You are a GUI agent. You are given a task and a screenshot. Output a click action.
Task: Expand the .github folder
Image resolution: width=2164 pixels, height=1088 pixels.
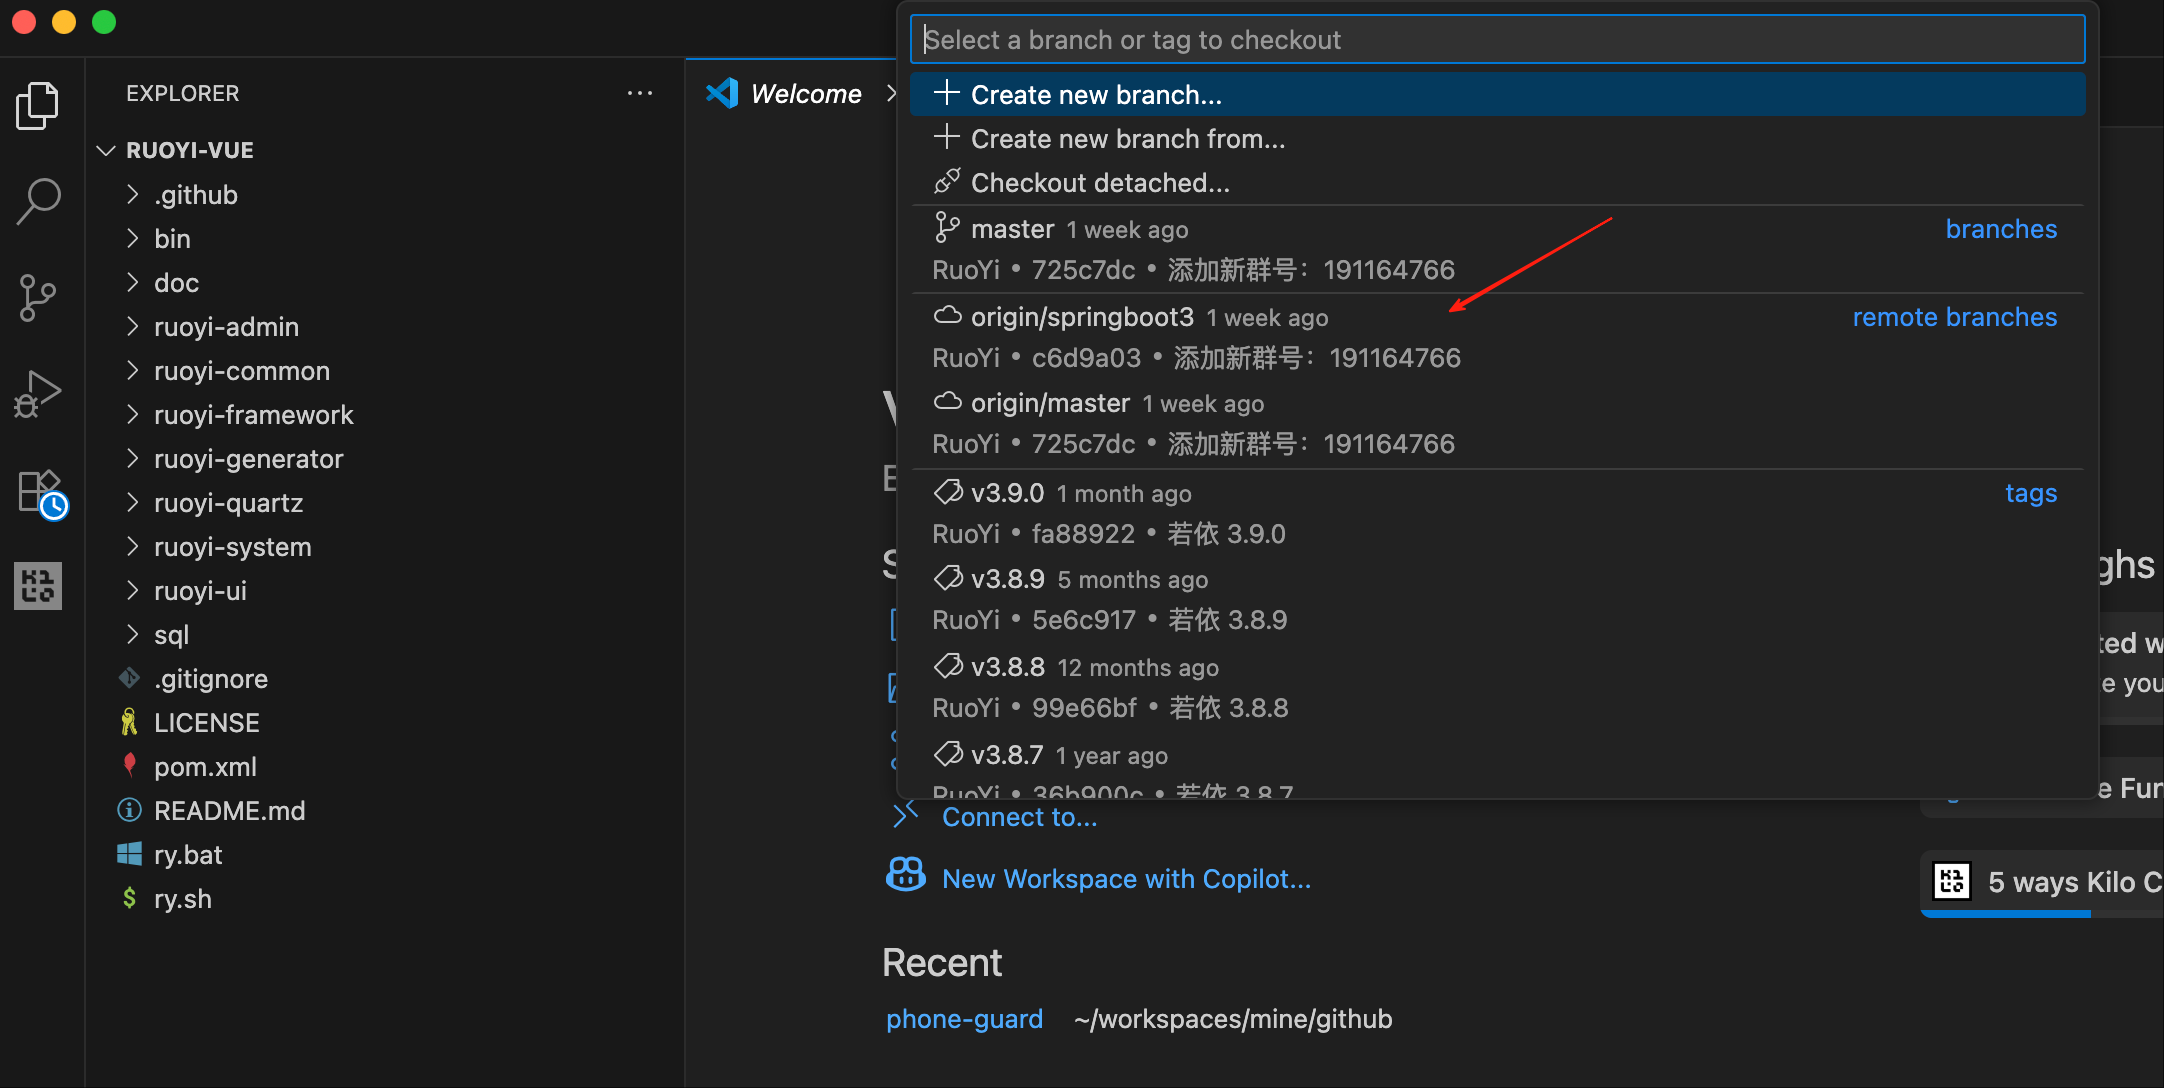pyautogui.click(x=196, y=195)
